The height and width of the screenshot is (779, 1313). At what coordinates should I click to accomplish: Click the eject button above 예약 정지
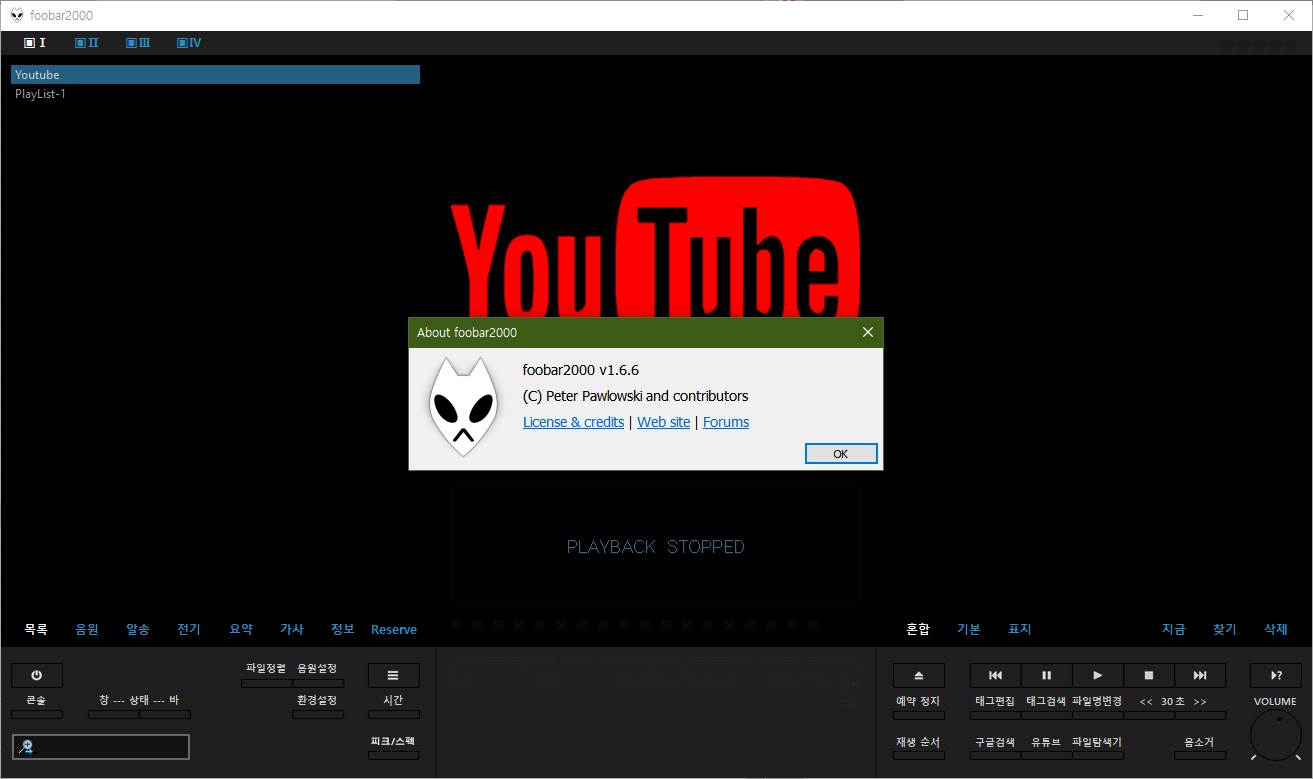[x=919, y=675]
